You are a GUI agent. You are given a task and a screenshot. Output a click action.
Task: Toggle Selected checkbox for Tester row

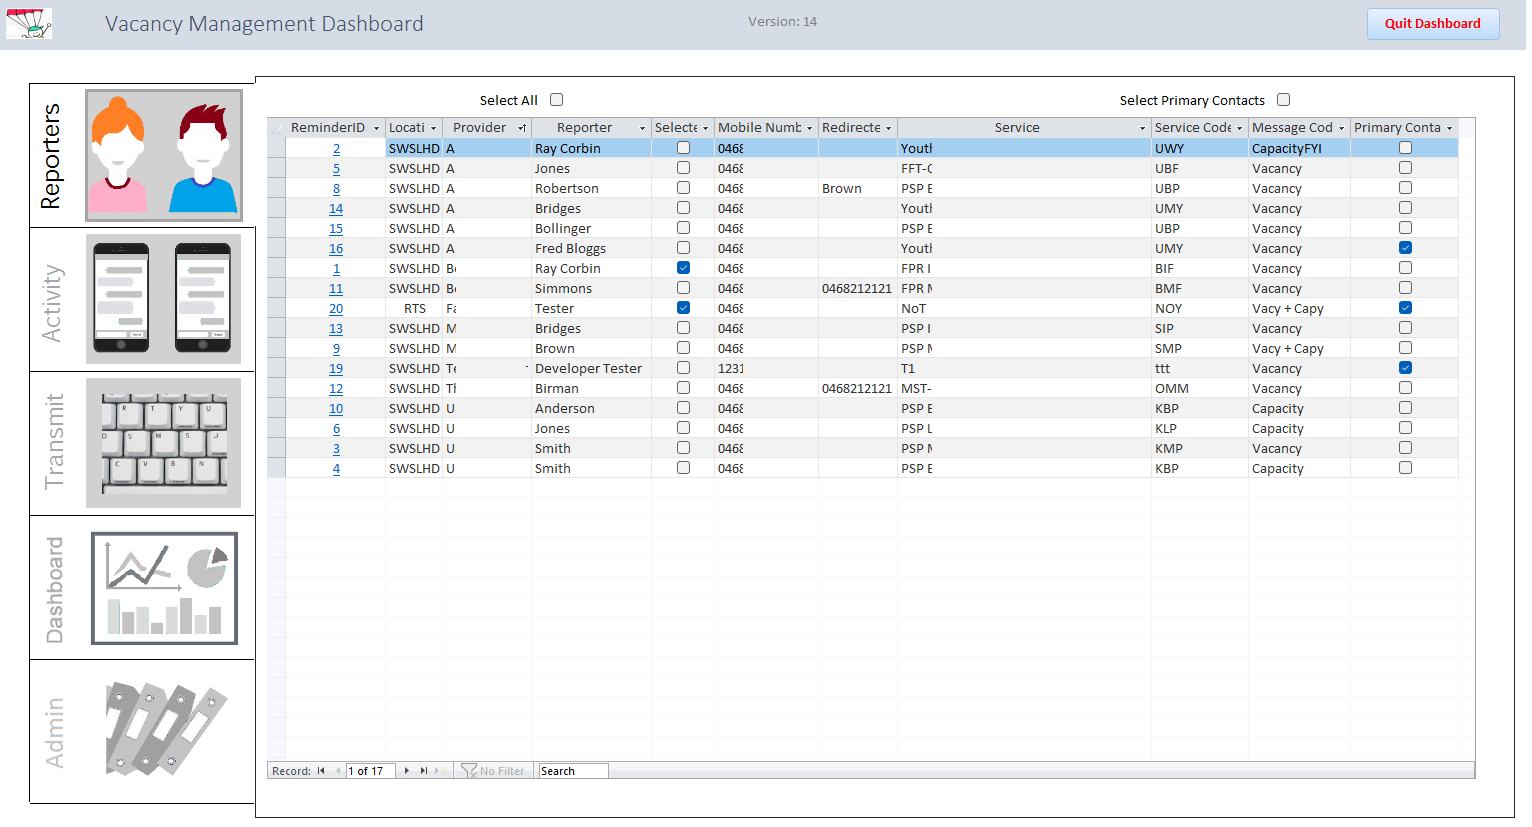point(684,308)
